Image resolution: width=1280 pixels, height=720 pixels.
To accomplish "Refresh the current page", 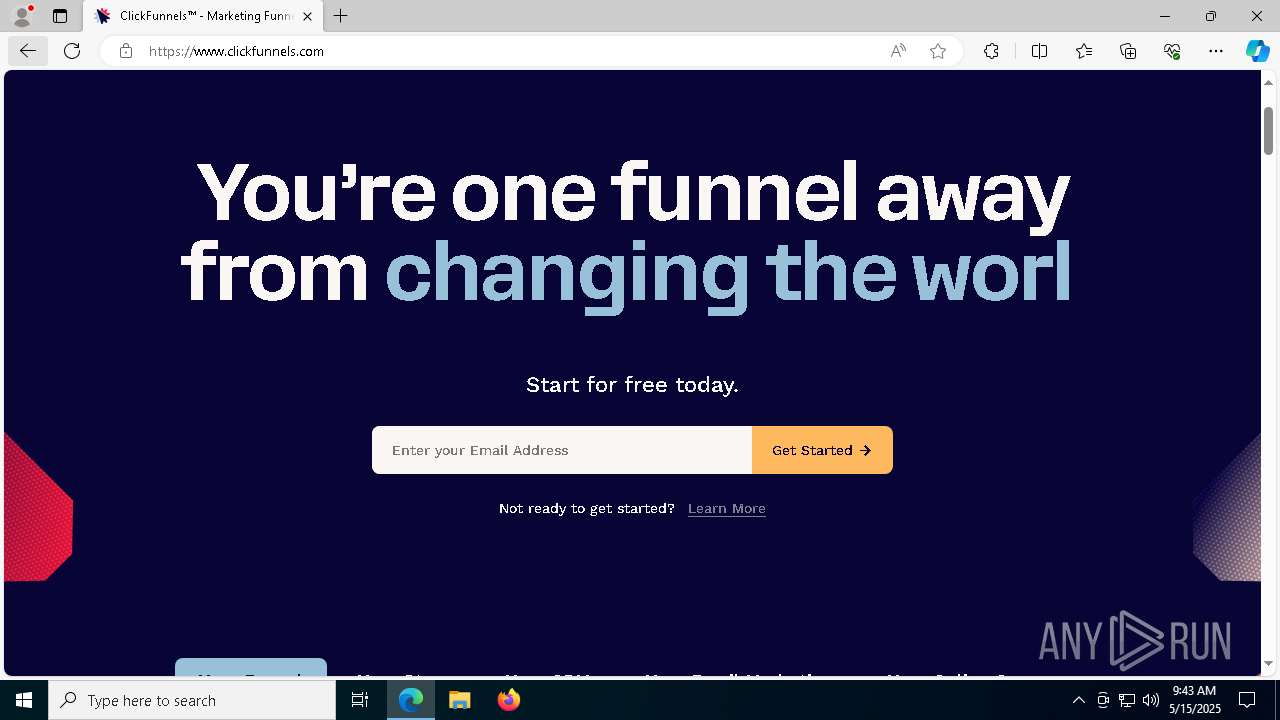I will [72, 51].
